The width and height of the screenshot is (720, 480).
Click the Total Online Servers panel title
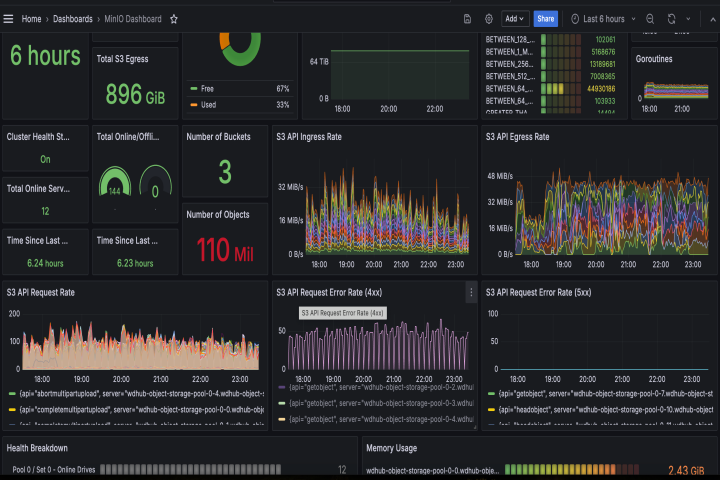[38, 189]
